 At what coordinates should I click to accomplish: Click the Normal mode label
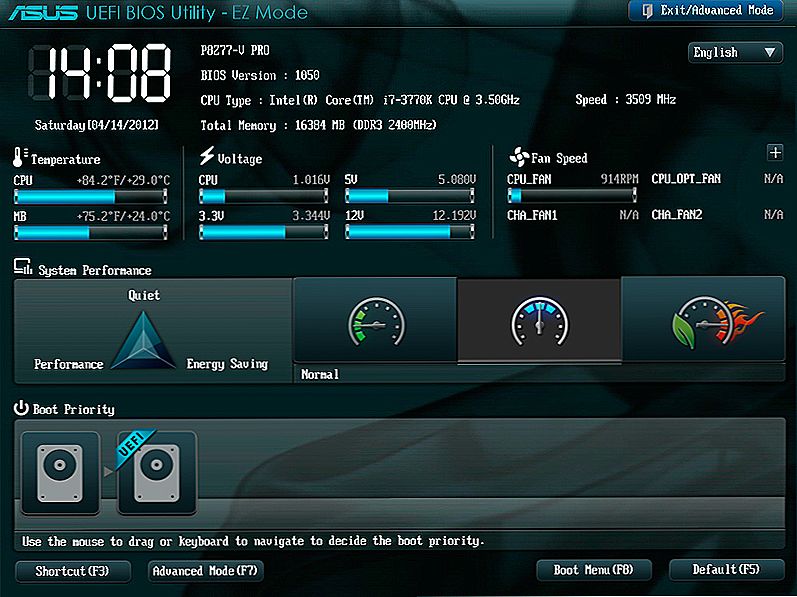320,375
